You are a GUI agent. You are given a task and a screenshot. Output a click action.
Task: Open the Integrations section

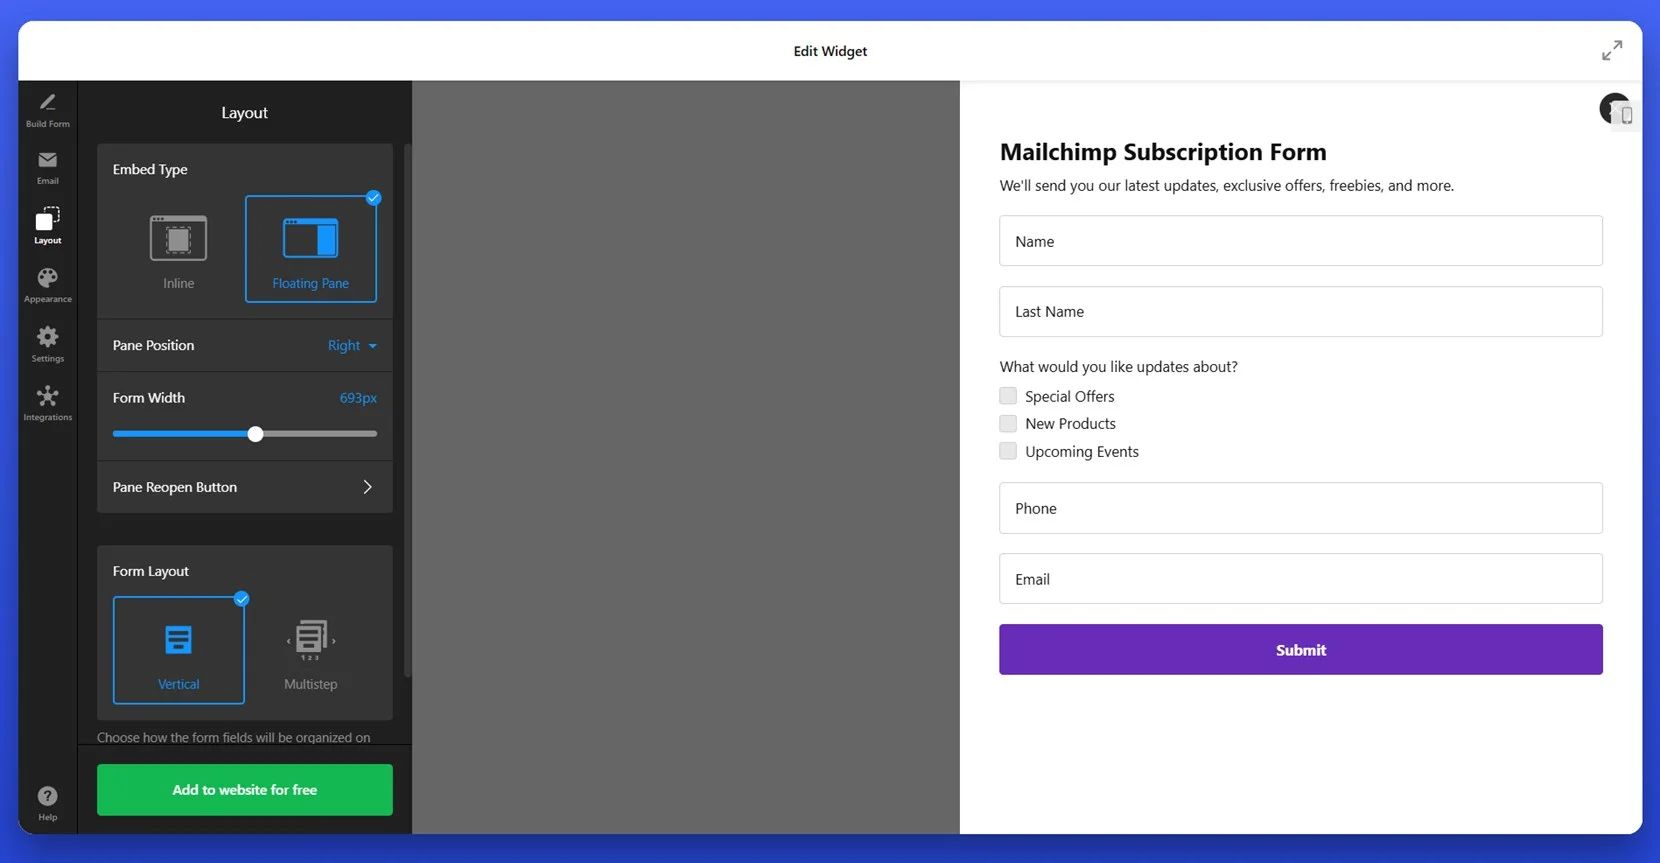[47, 403]
